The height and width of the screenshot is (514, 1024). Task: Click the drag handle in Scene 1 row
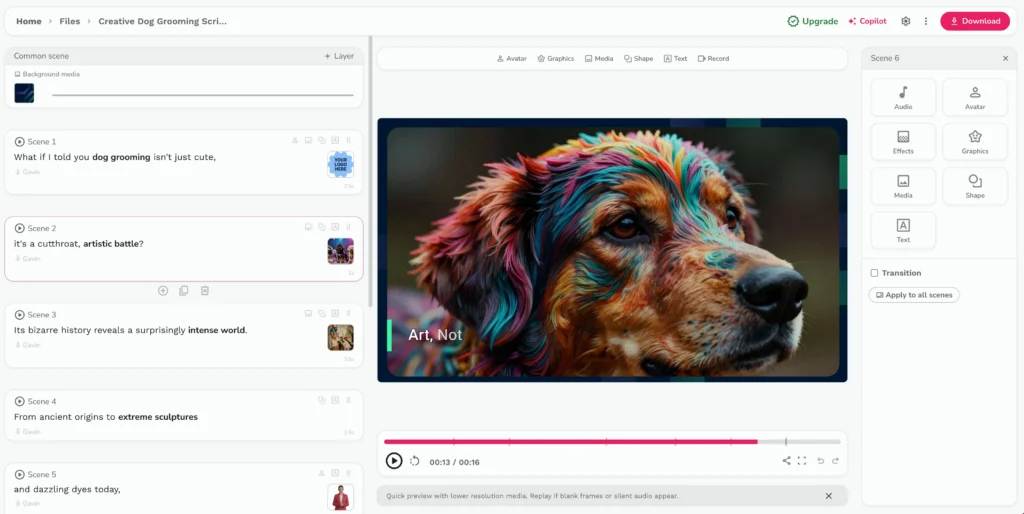(348, 140)
